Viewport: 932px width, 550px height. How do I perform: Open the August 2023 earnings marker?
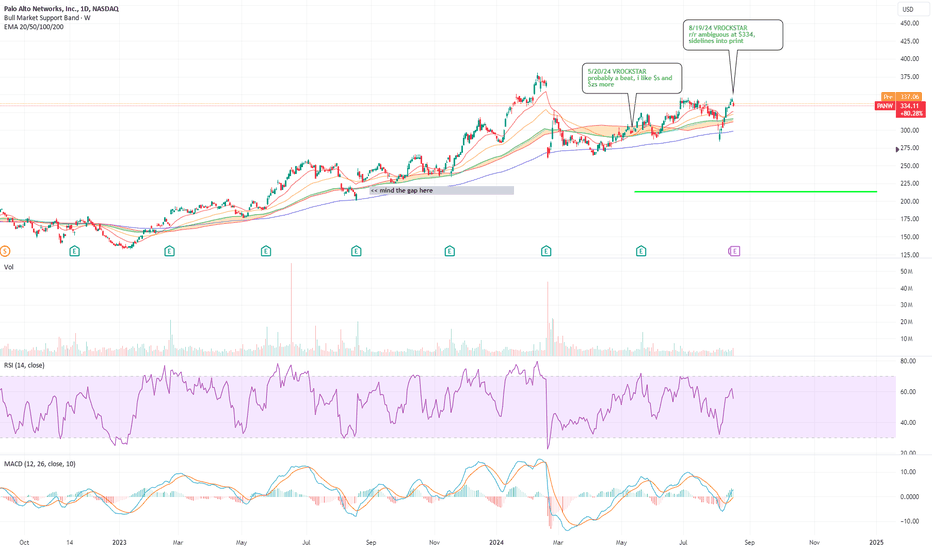[356, 252]
